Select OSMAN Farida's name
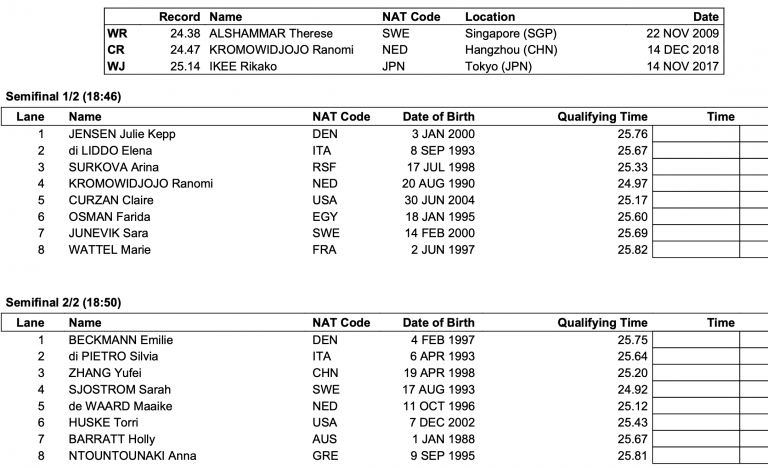 coord(108,217)
